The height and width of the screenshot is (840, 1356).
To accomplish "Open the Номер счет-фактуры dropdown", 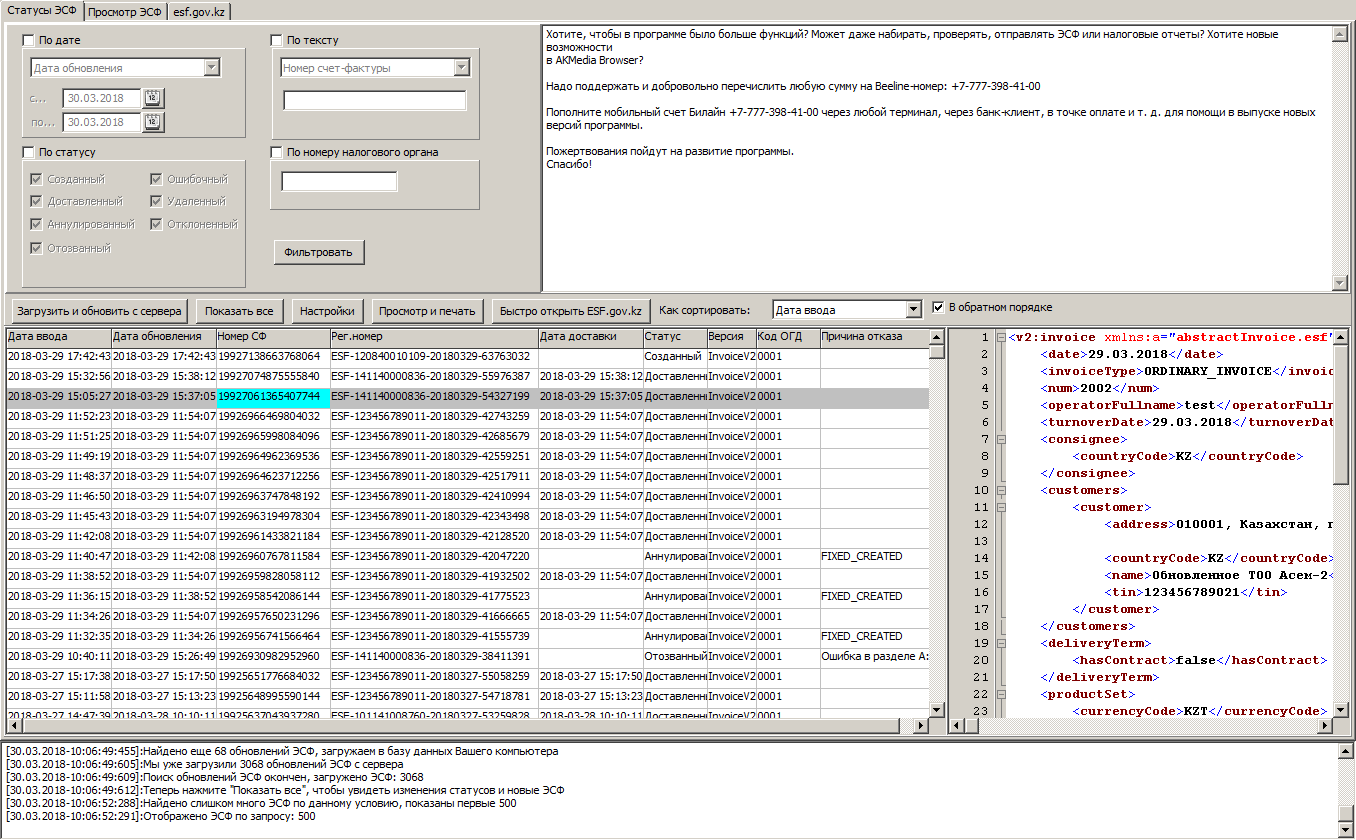I will coord(461,68).
